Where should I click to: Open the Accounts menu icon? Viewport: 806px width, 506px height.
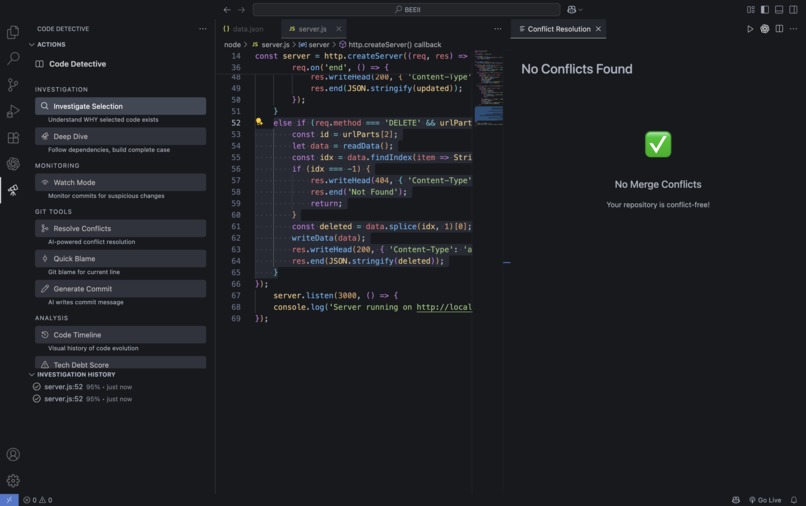pyautogui.click(x=13, y=455)
